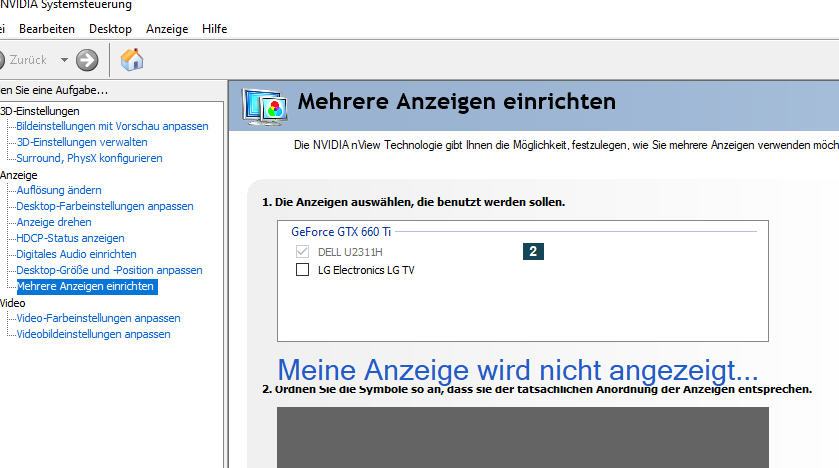This screenshot has width=839, height=468.
Task: Click the DELL U2311H label text
Action: tap(350, 252)
